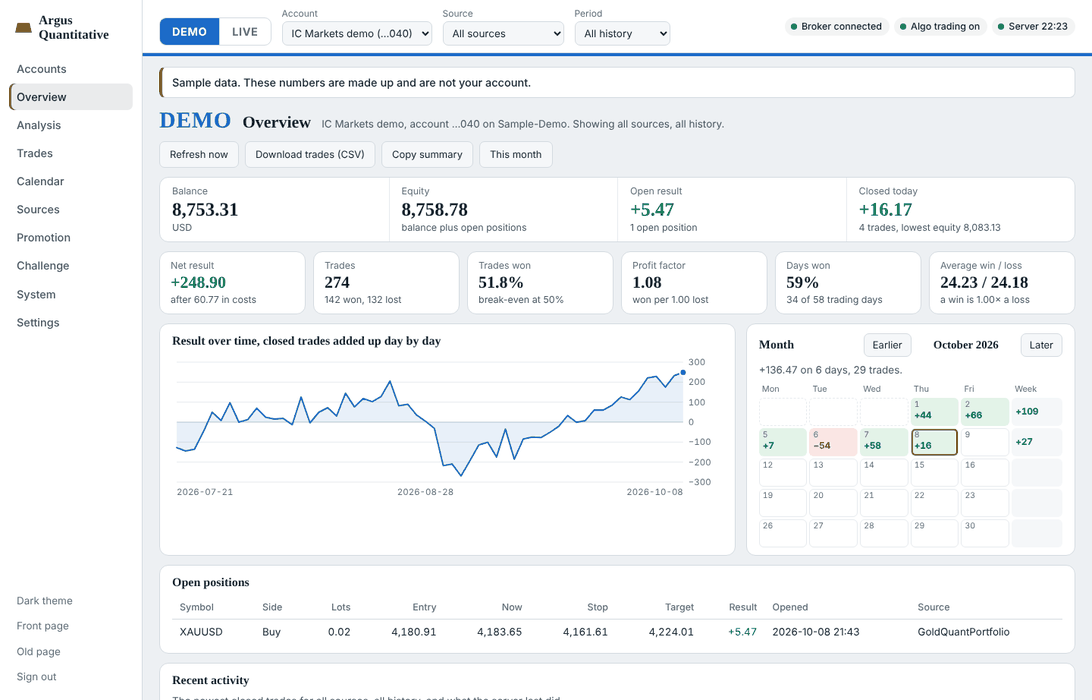1092x700 pixels.
Task: Click the target price 4,224.01
Action: (671, 632)
